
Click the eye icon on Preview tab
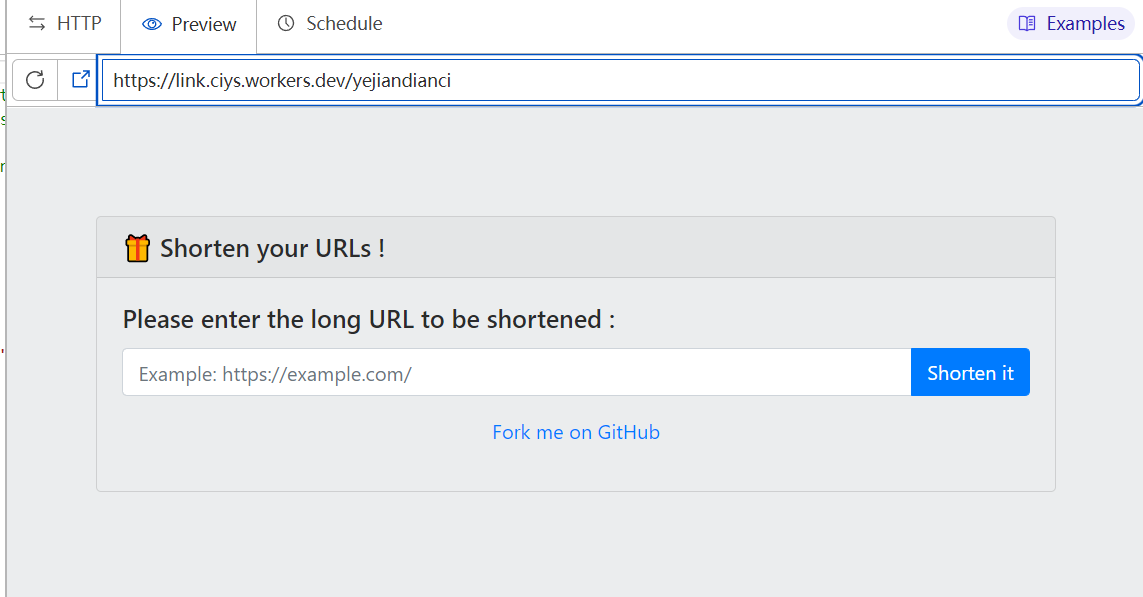click(x=152, y=24)
